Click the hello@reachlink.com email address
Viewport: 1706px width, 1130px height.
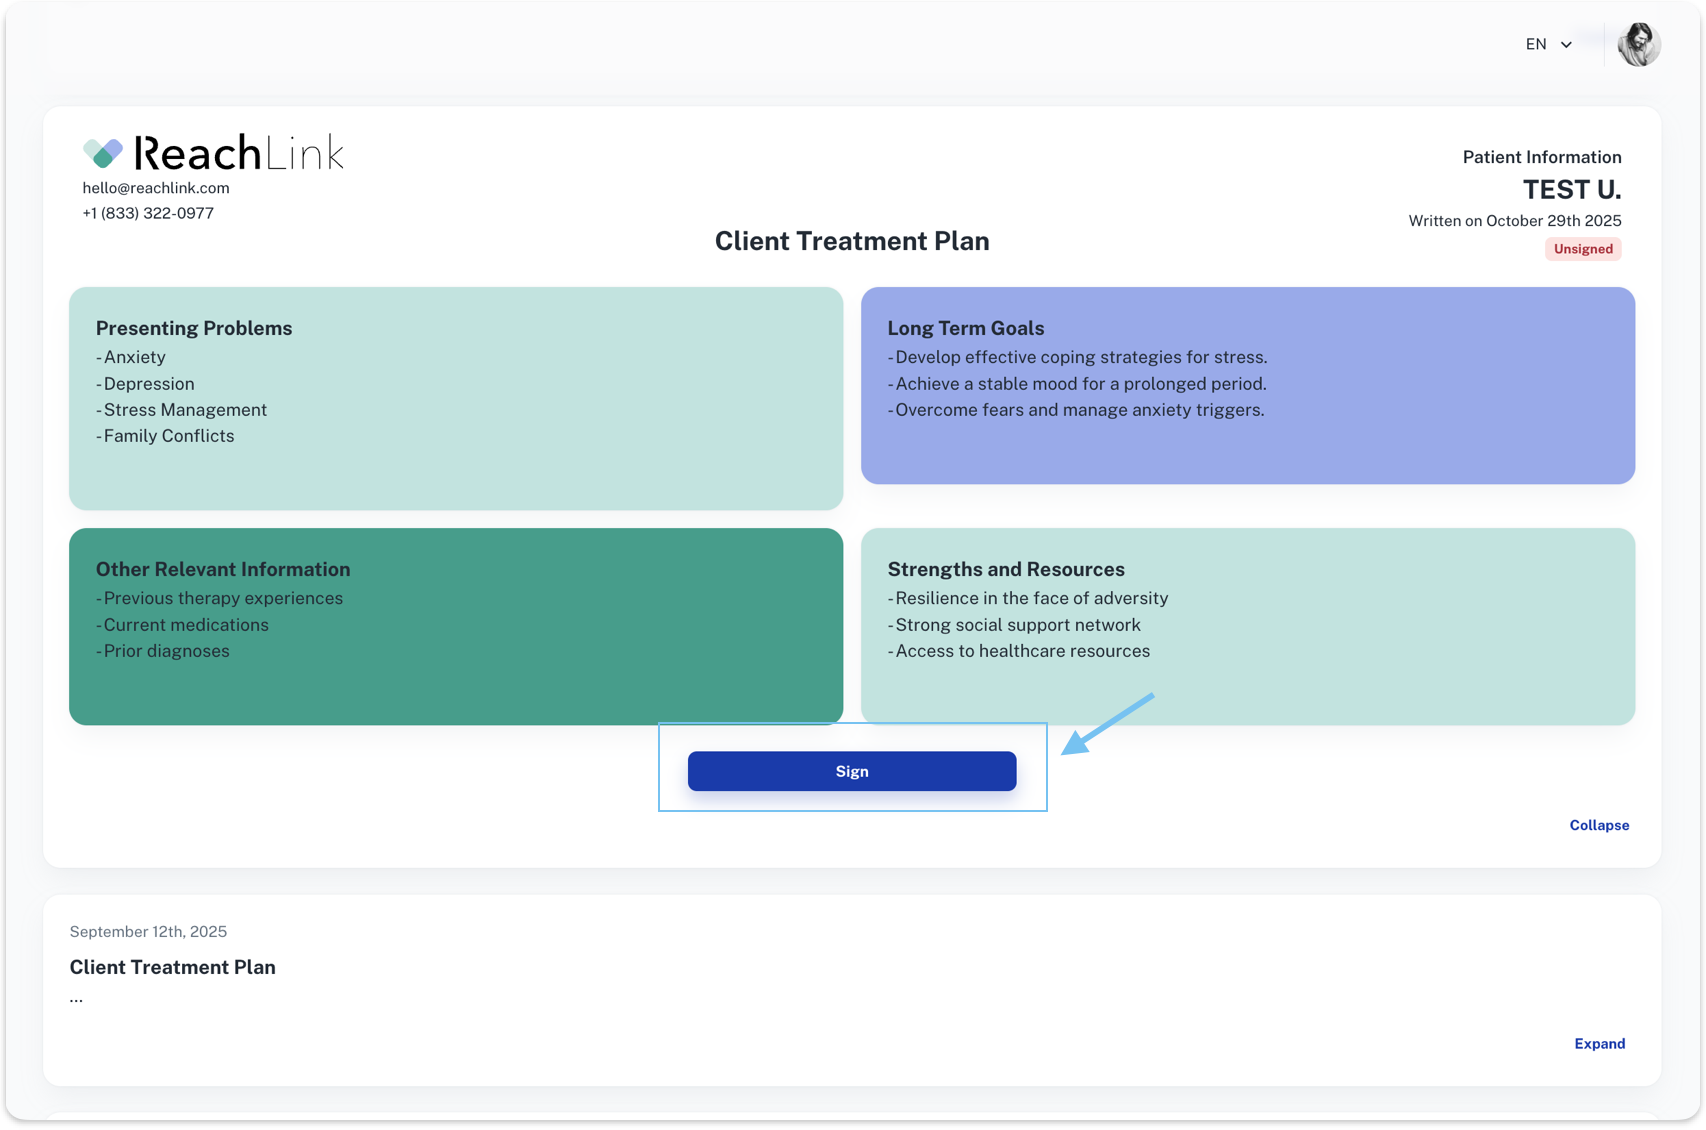coord(156,188)
